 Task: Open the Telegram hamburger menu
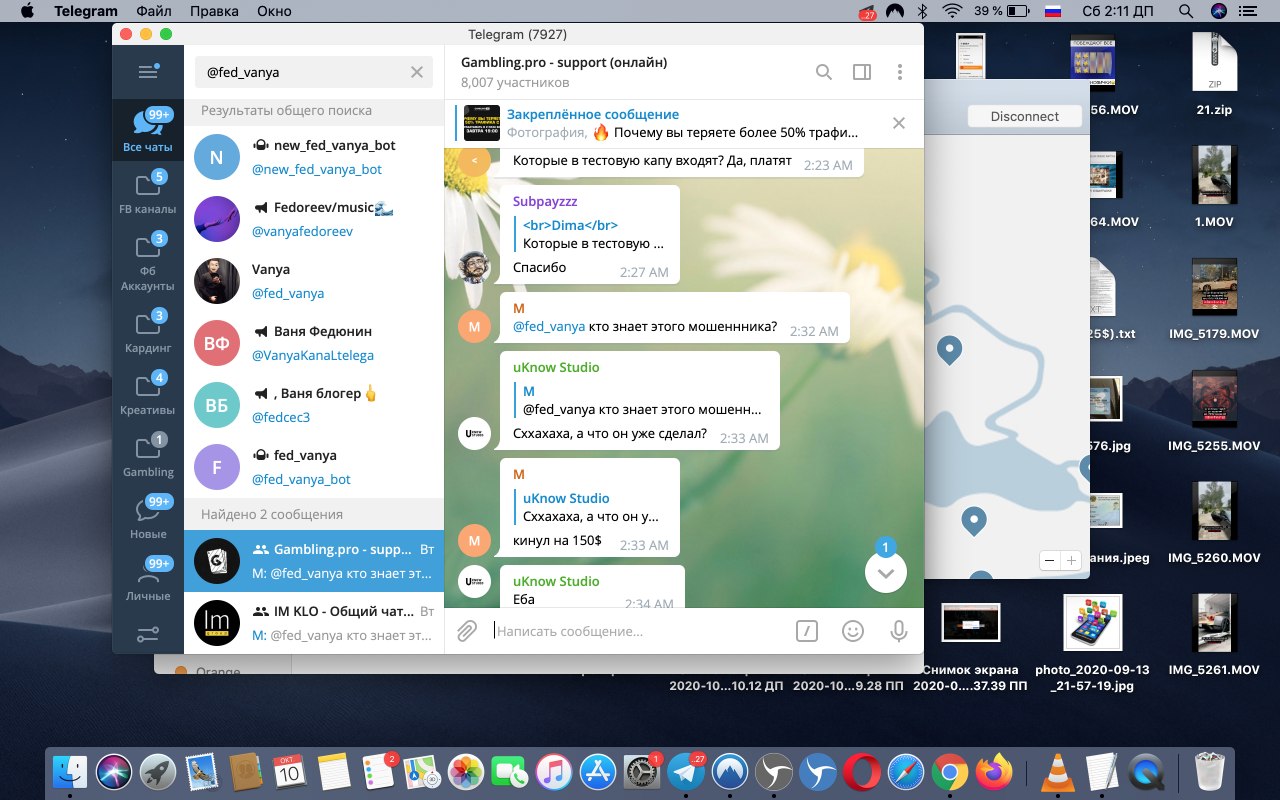[148, 71]
